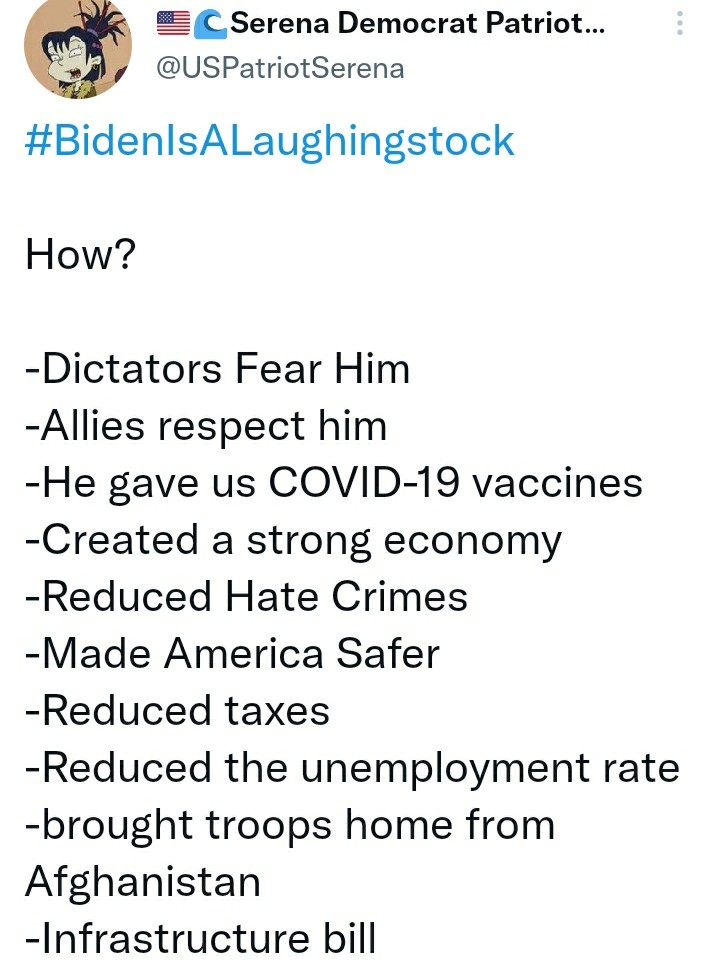Open the #BidenIsALaughingstock hashtag
This screenshot has width=720, height=974.
click(x=270, y=142)
